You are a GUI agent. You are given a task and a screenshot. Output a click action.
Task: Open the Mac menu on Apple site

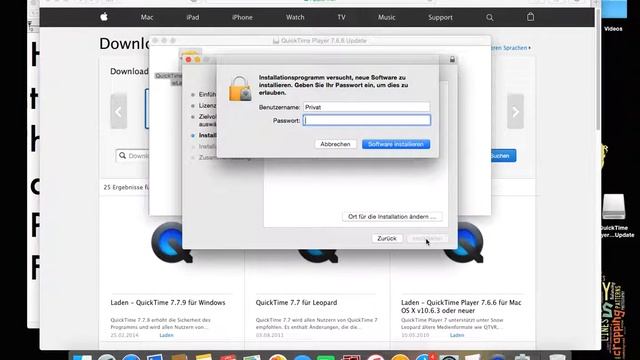(x=147, y=17)
